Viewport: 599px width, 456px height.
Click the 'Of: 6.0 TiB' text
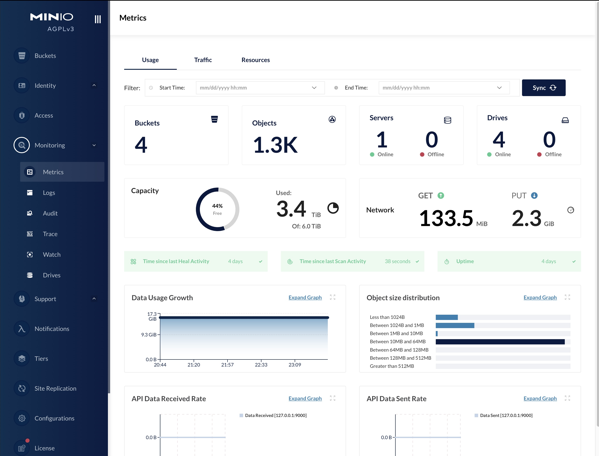(x=306, y=226)
